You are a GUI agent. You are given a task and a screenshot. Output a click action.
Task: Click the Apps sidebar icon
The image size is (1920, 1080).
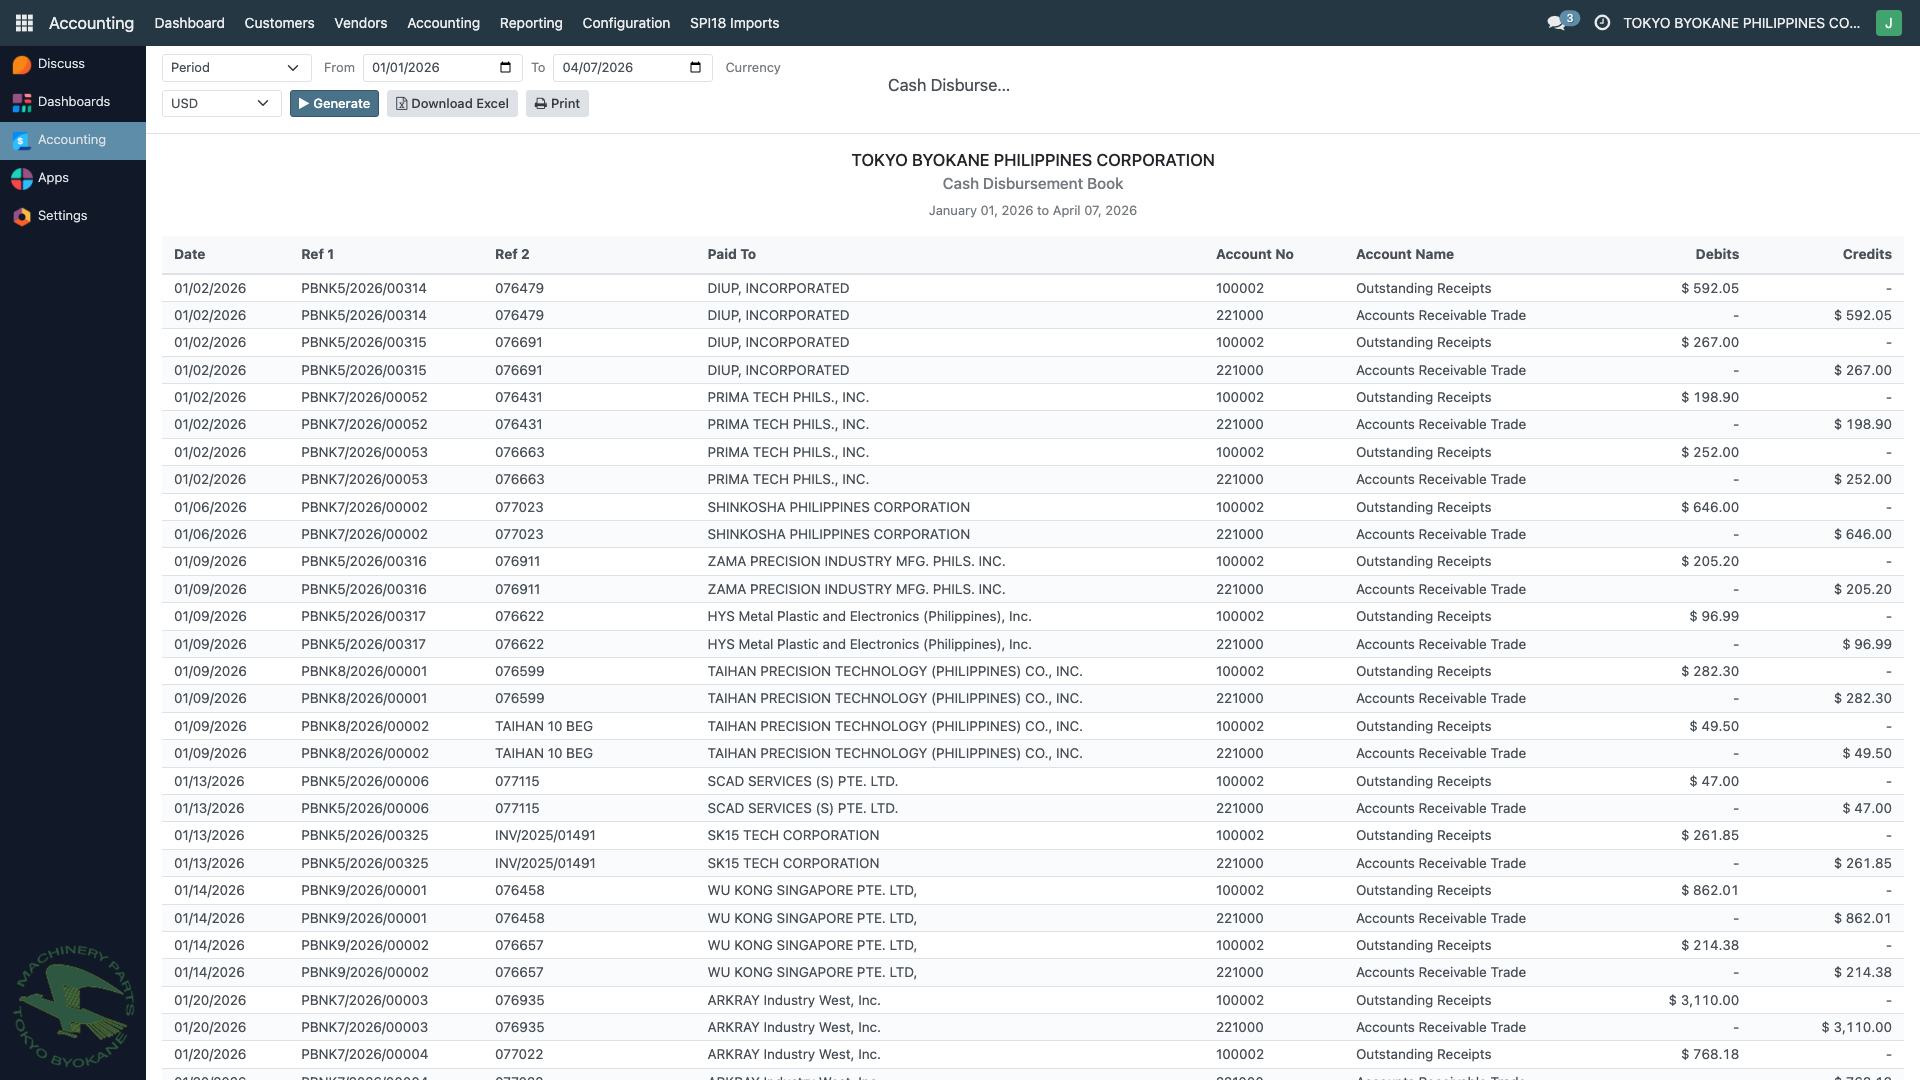pyautogui.click(x=22, y=178)
